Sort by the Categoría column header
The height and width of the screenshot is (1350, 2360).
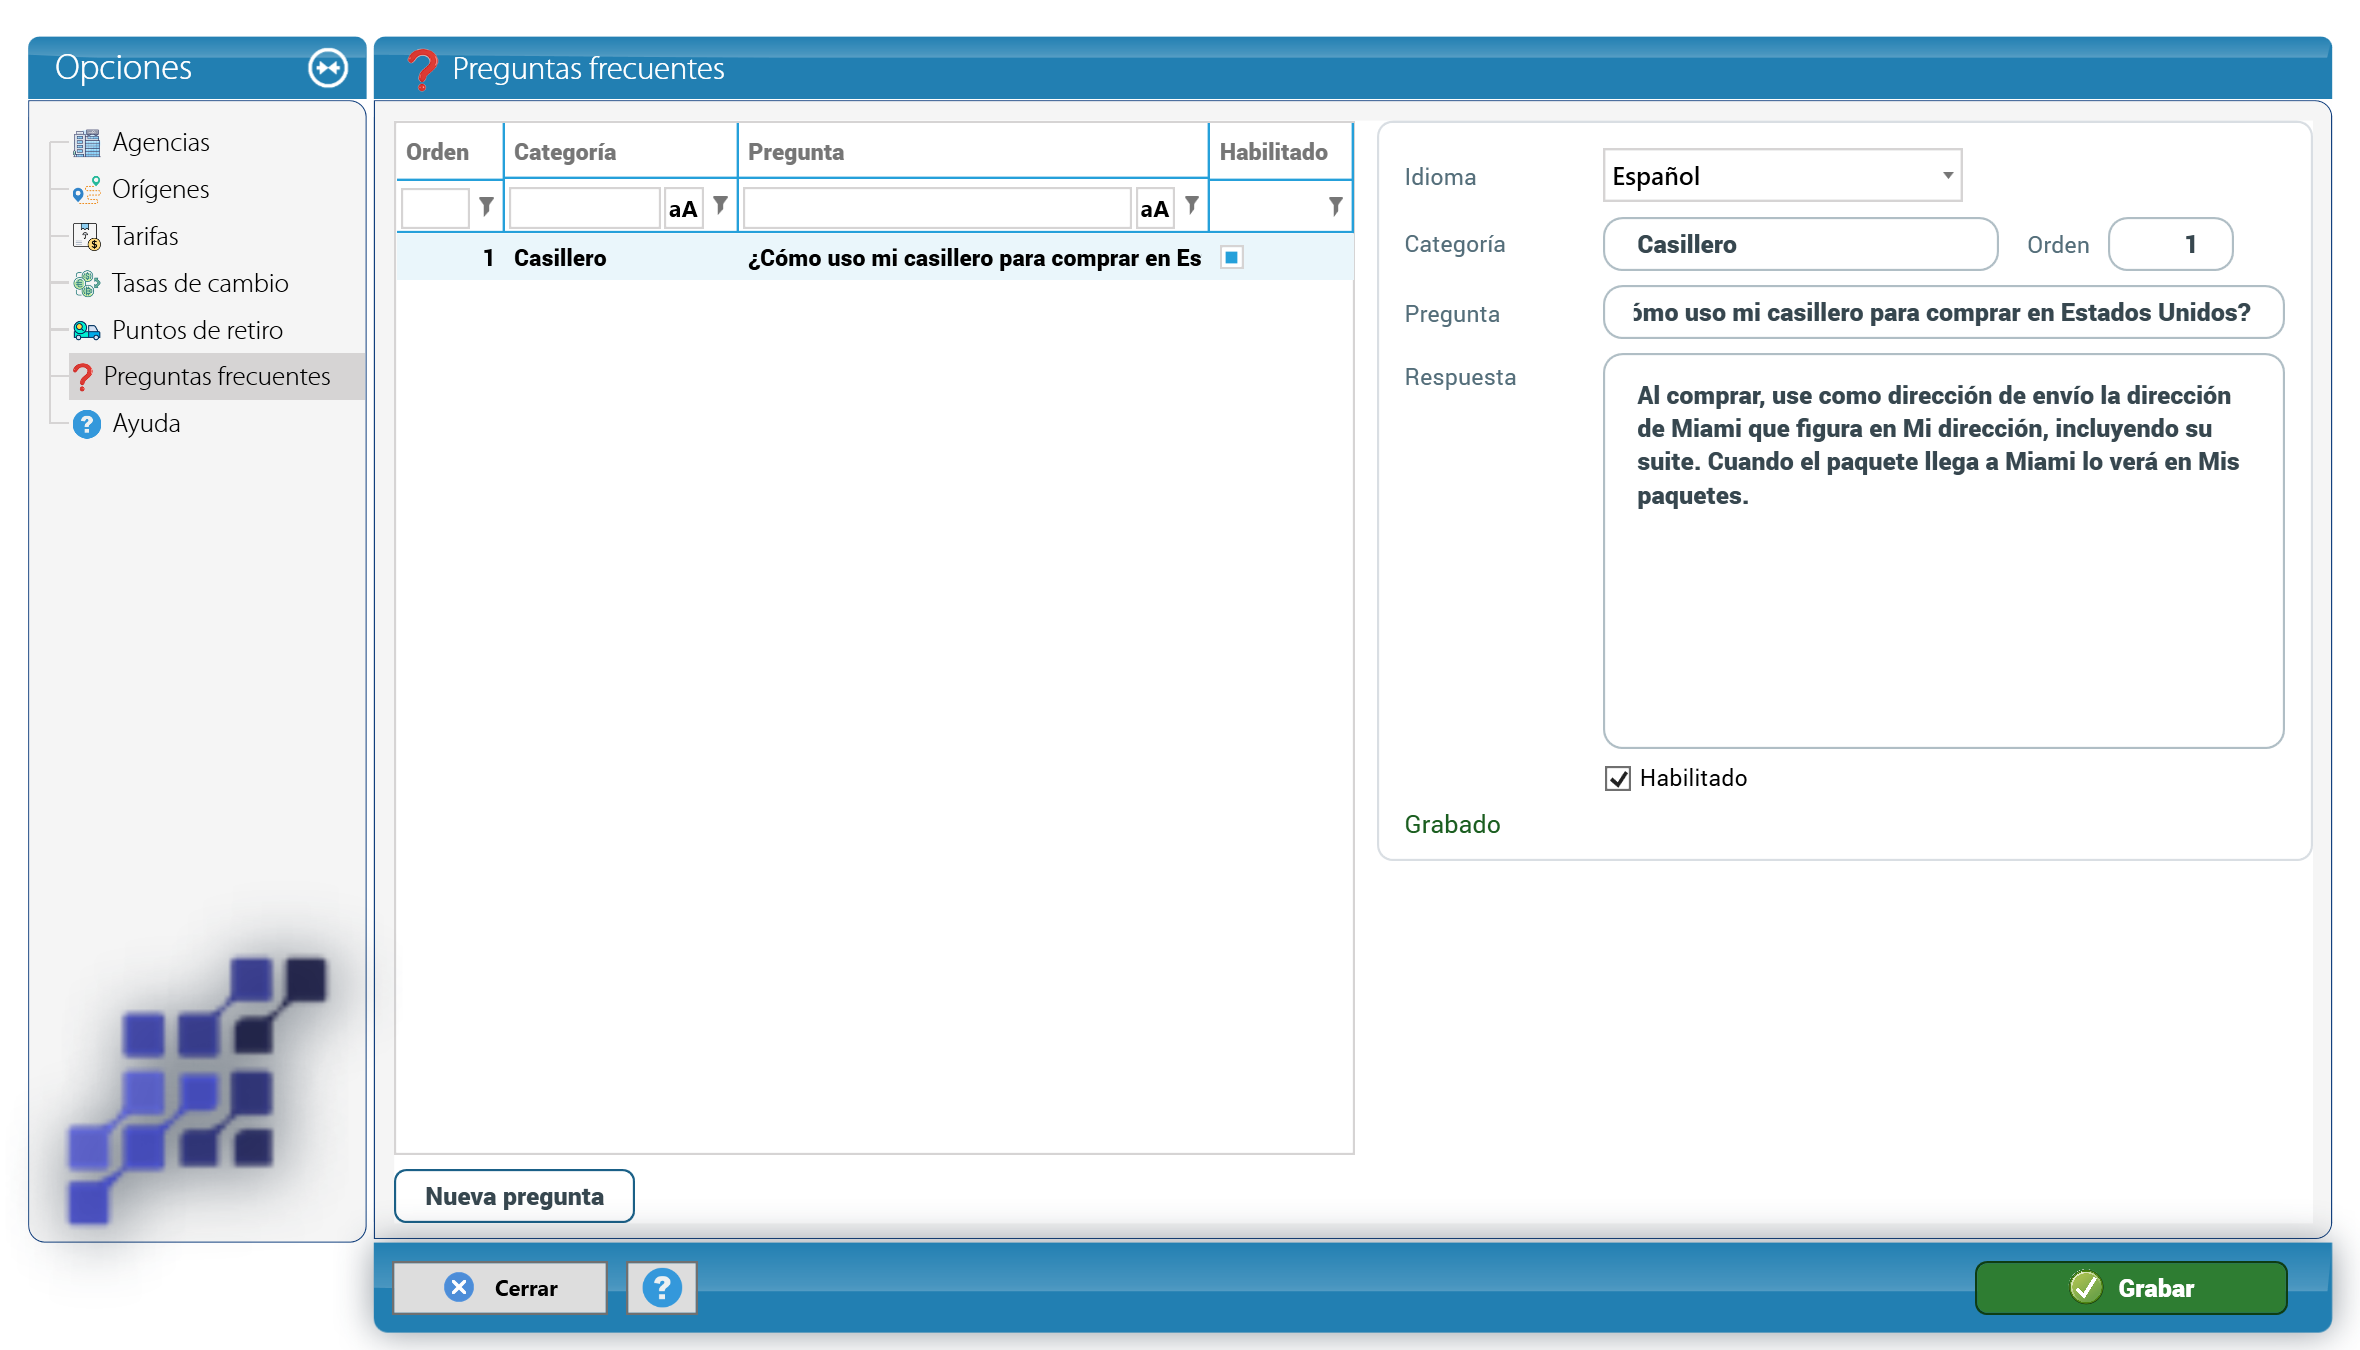point(620,152)
